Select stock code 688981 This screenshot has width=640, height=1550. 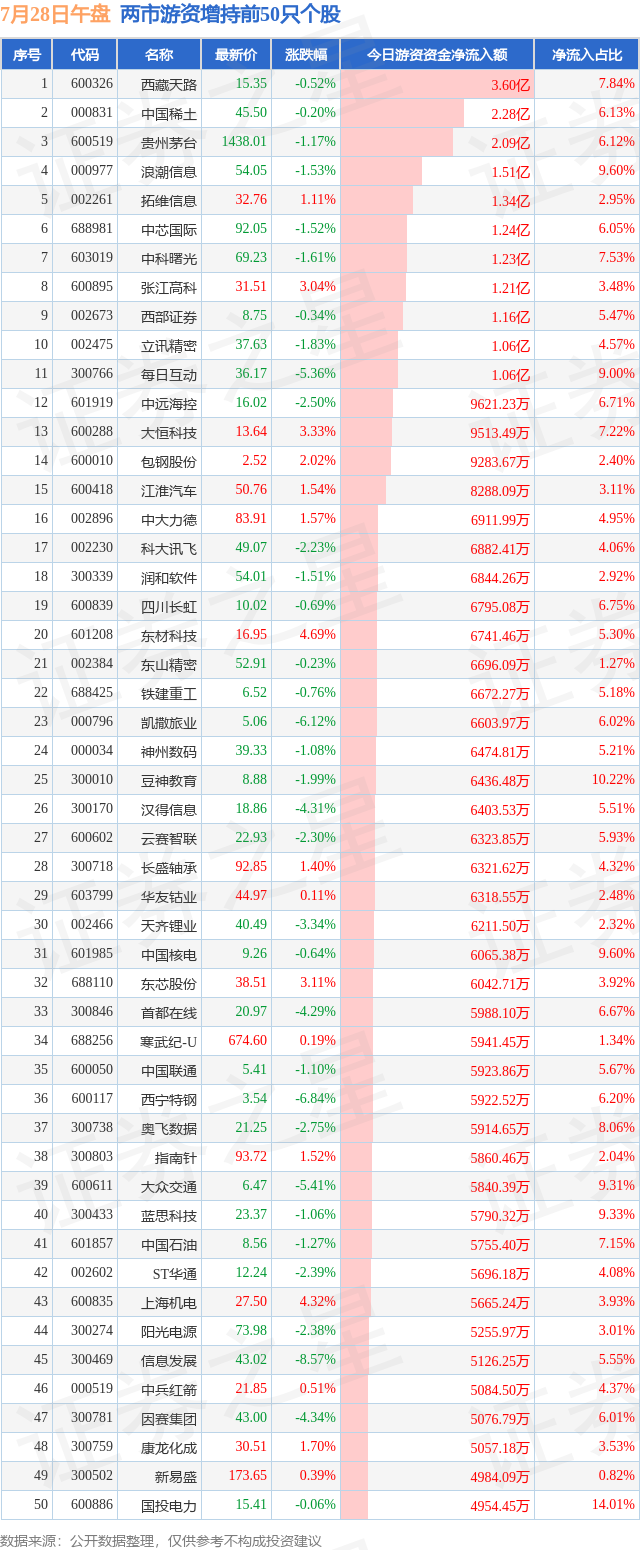92,230
